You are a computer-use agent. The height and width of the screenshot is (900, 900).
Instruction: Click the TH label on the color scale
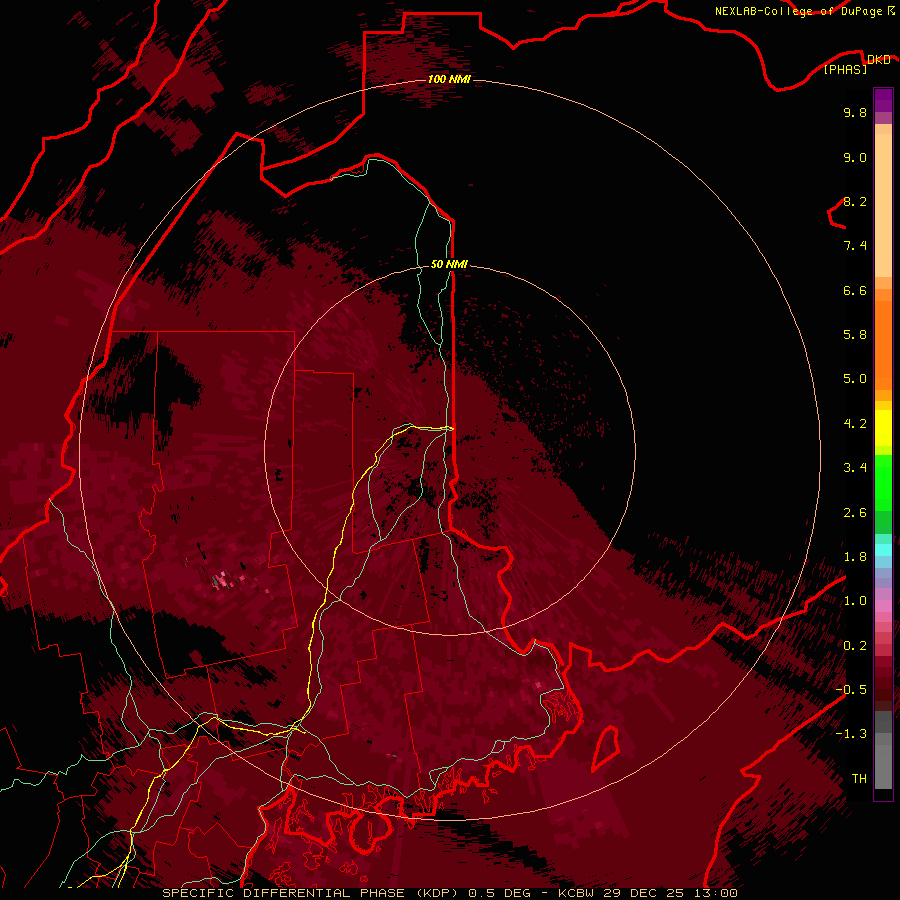point(859,779)
